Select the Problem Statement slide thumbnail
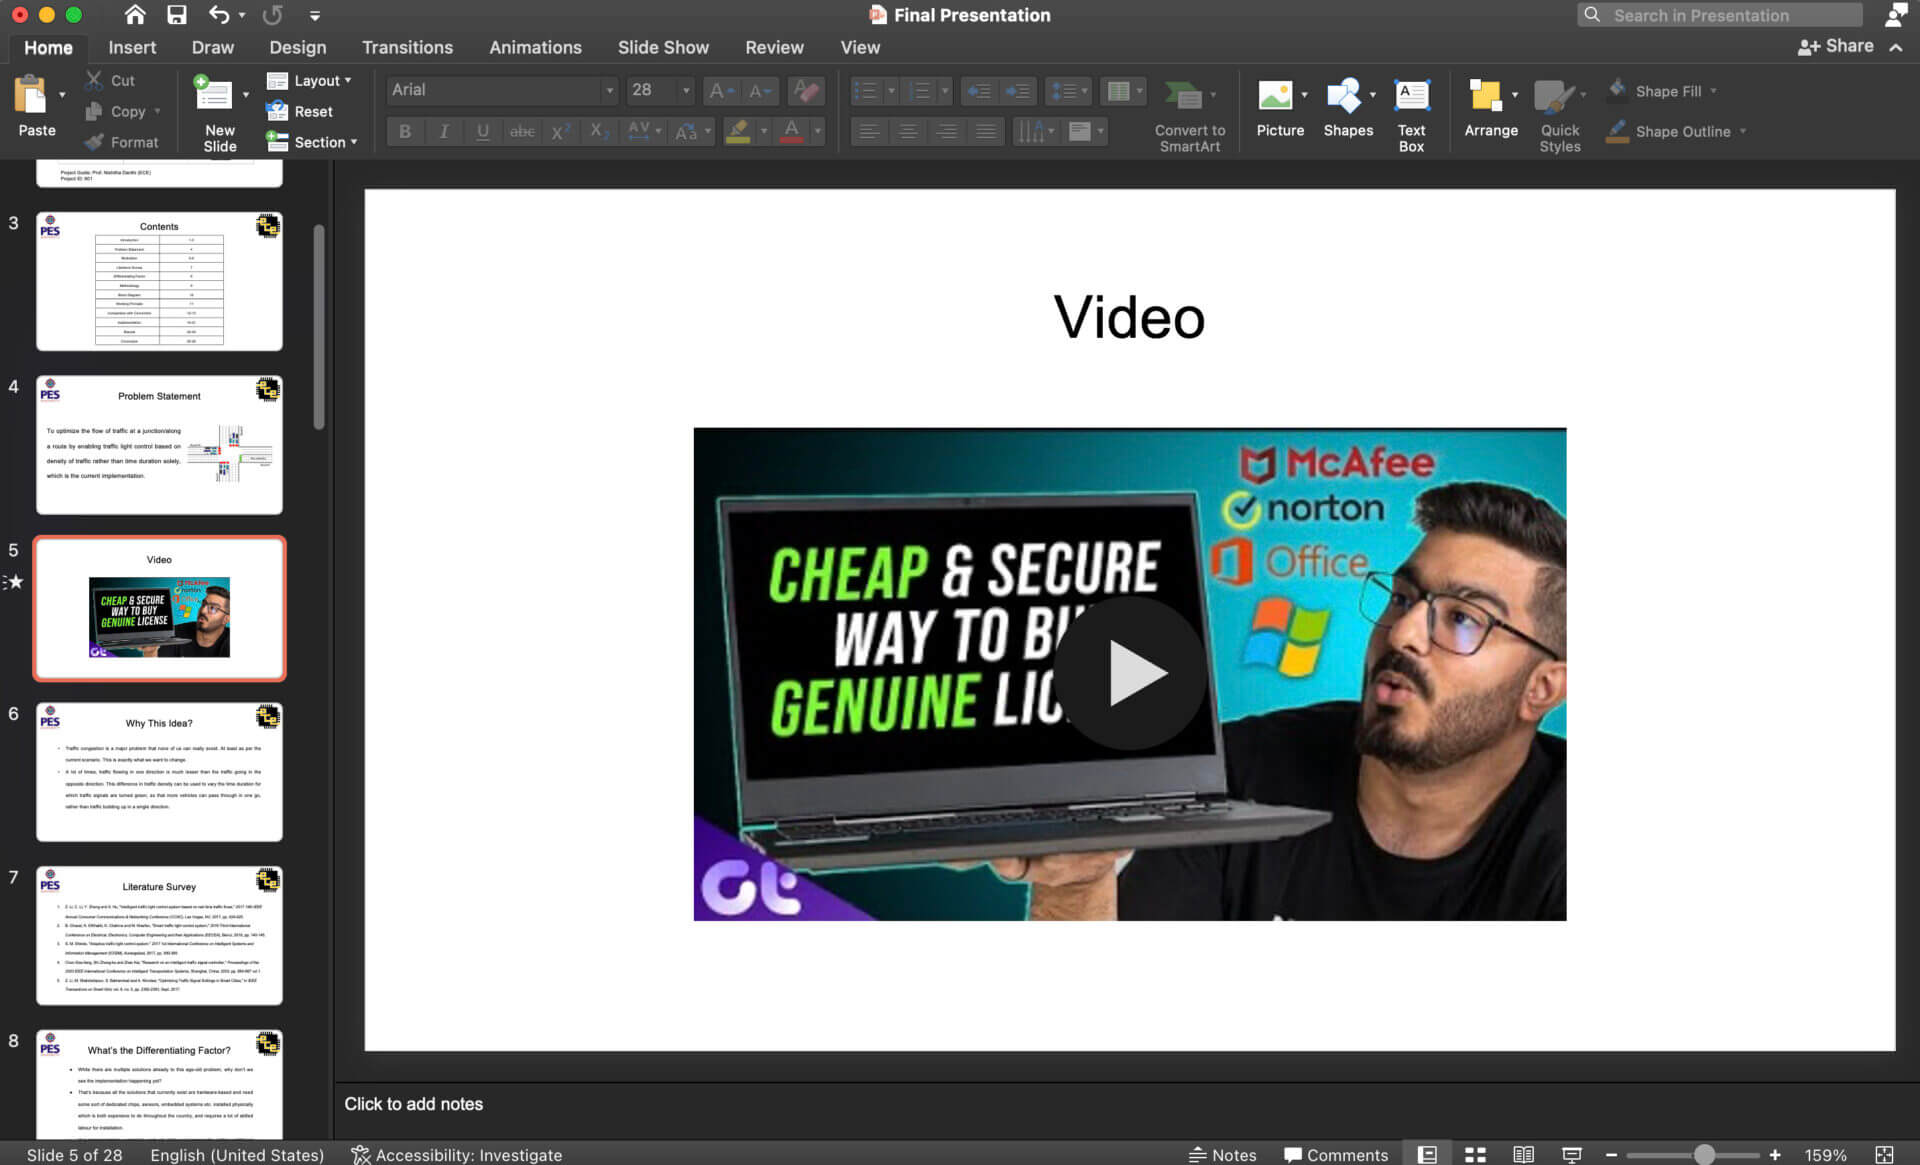The image size is (1920, 1165). [x=159, y=445]
